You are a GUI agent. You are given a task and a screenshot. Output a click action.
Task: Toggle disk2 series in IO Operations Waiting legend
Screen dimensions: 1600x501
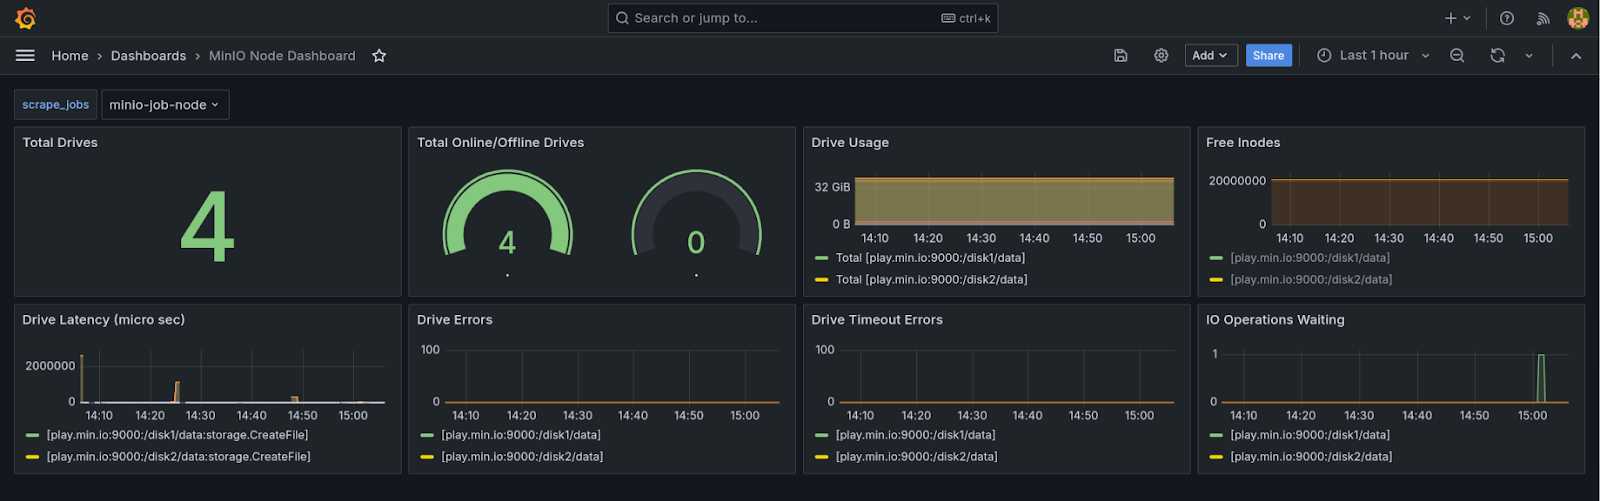coord(1310,457)
